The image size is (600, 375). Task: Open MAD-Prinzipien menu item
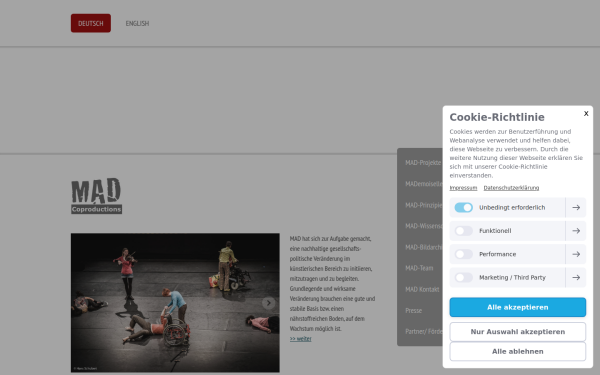tap(424, 205)
